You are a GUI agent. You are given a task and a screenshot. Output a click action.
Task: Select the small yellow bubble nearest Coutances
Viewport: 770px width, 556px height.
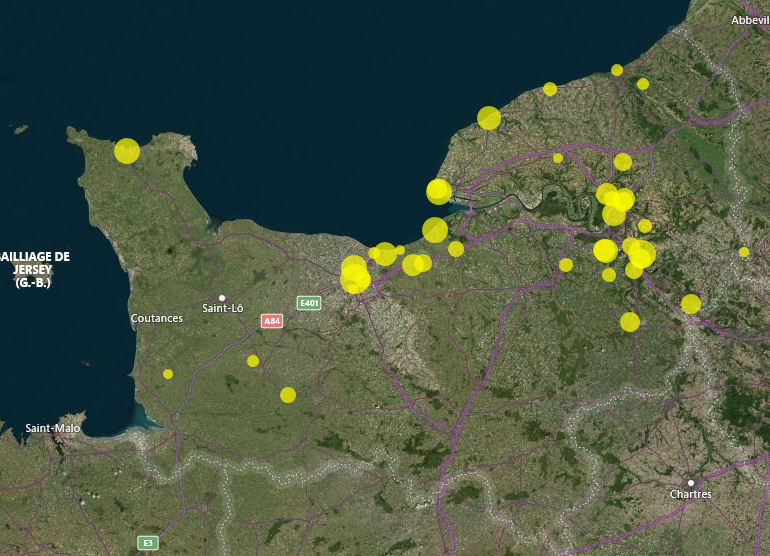(168, 374)
